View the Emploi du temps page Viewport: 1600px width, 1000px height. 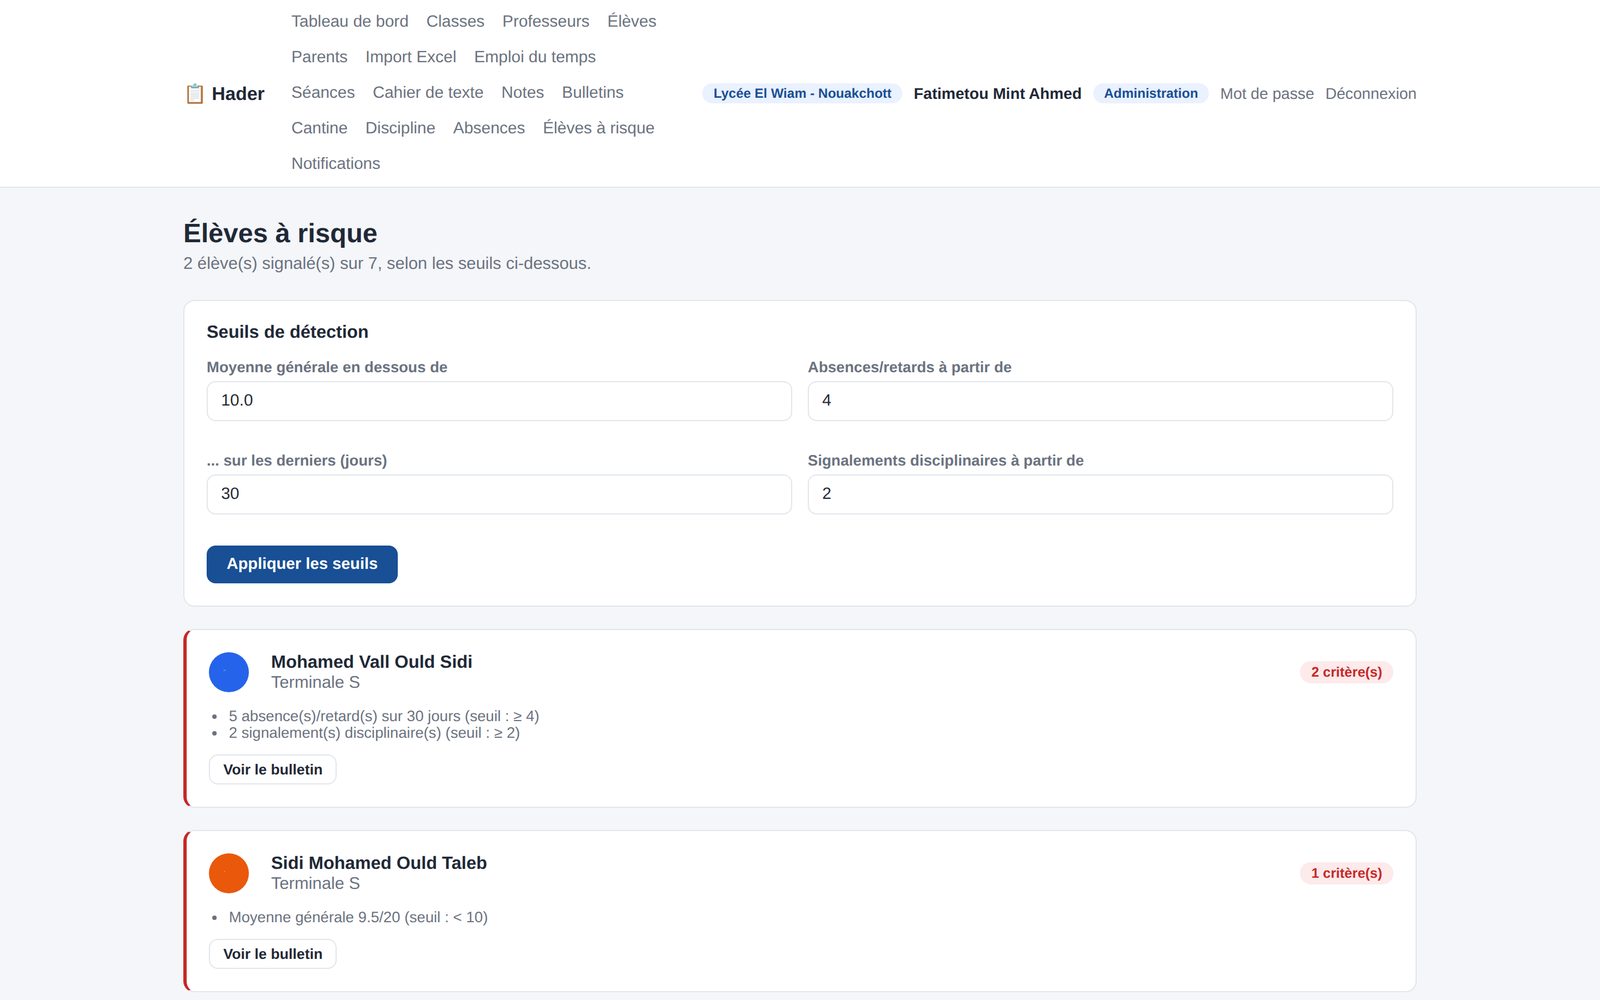tap(535, 57)
